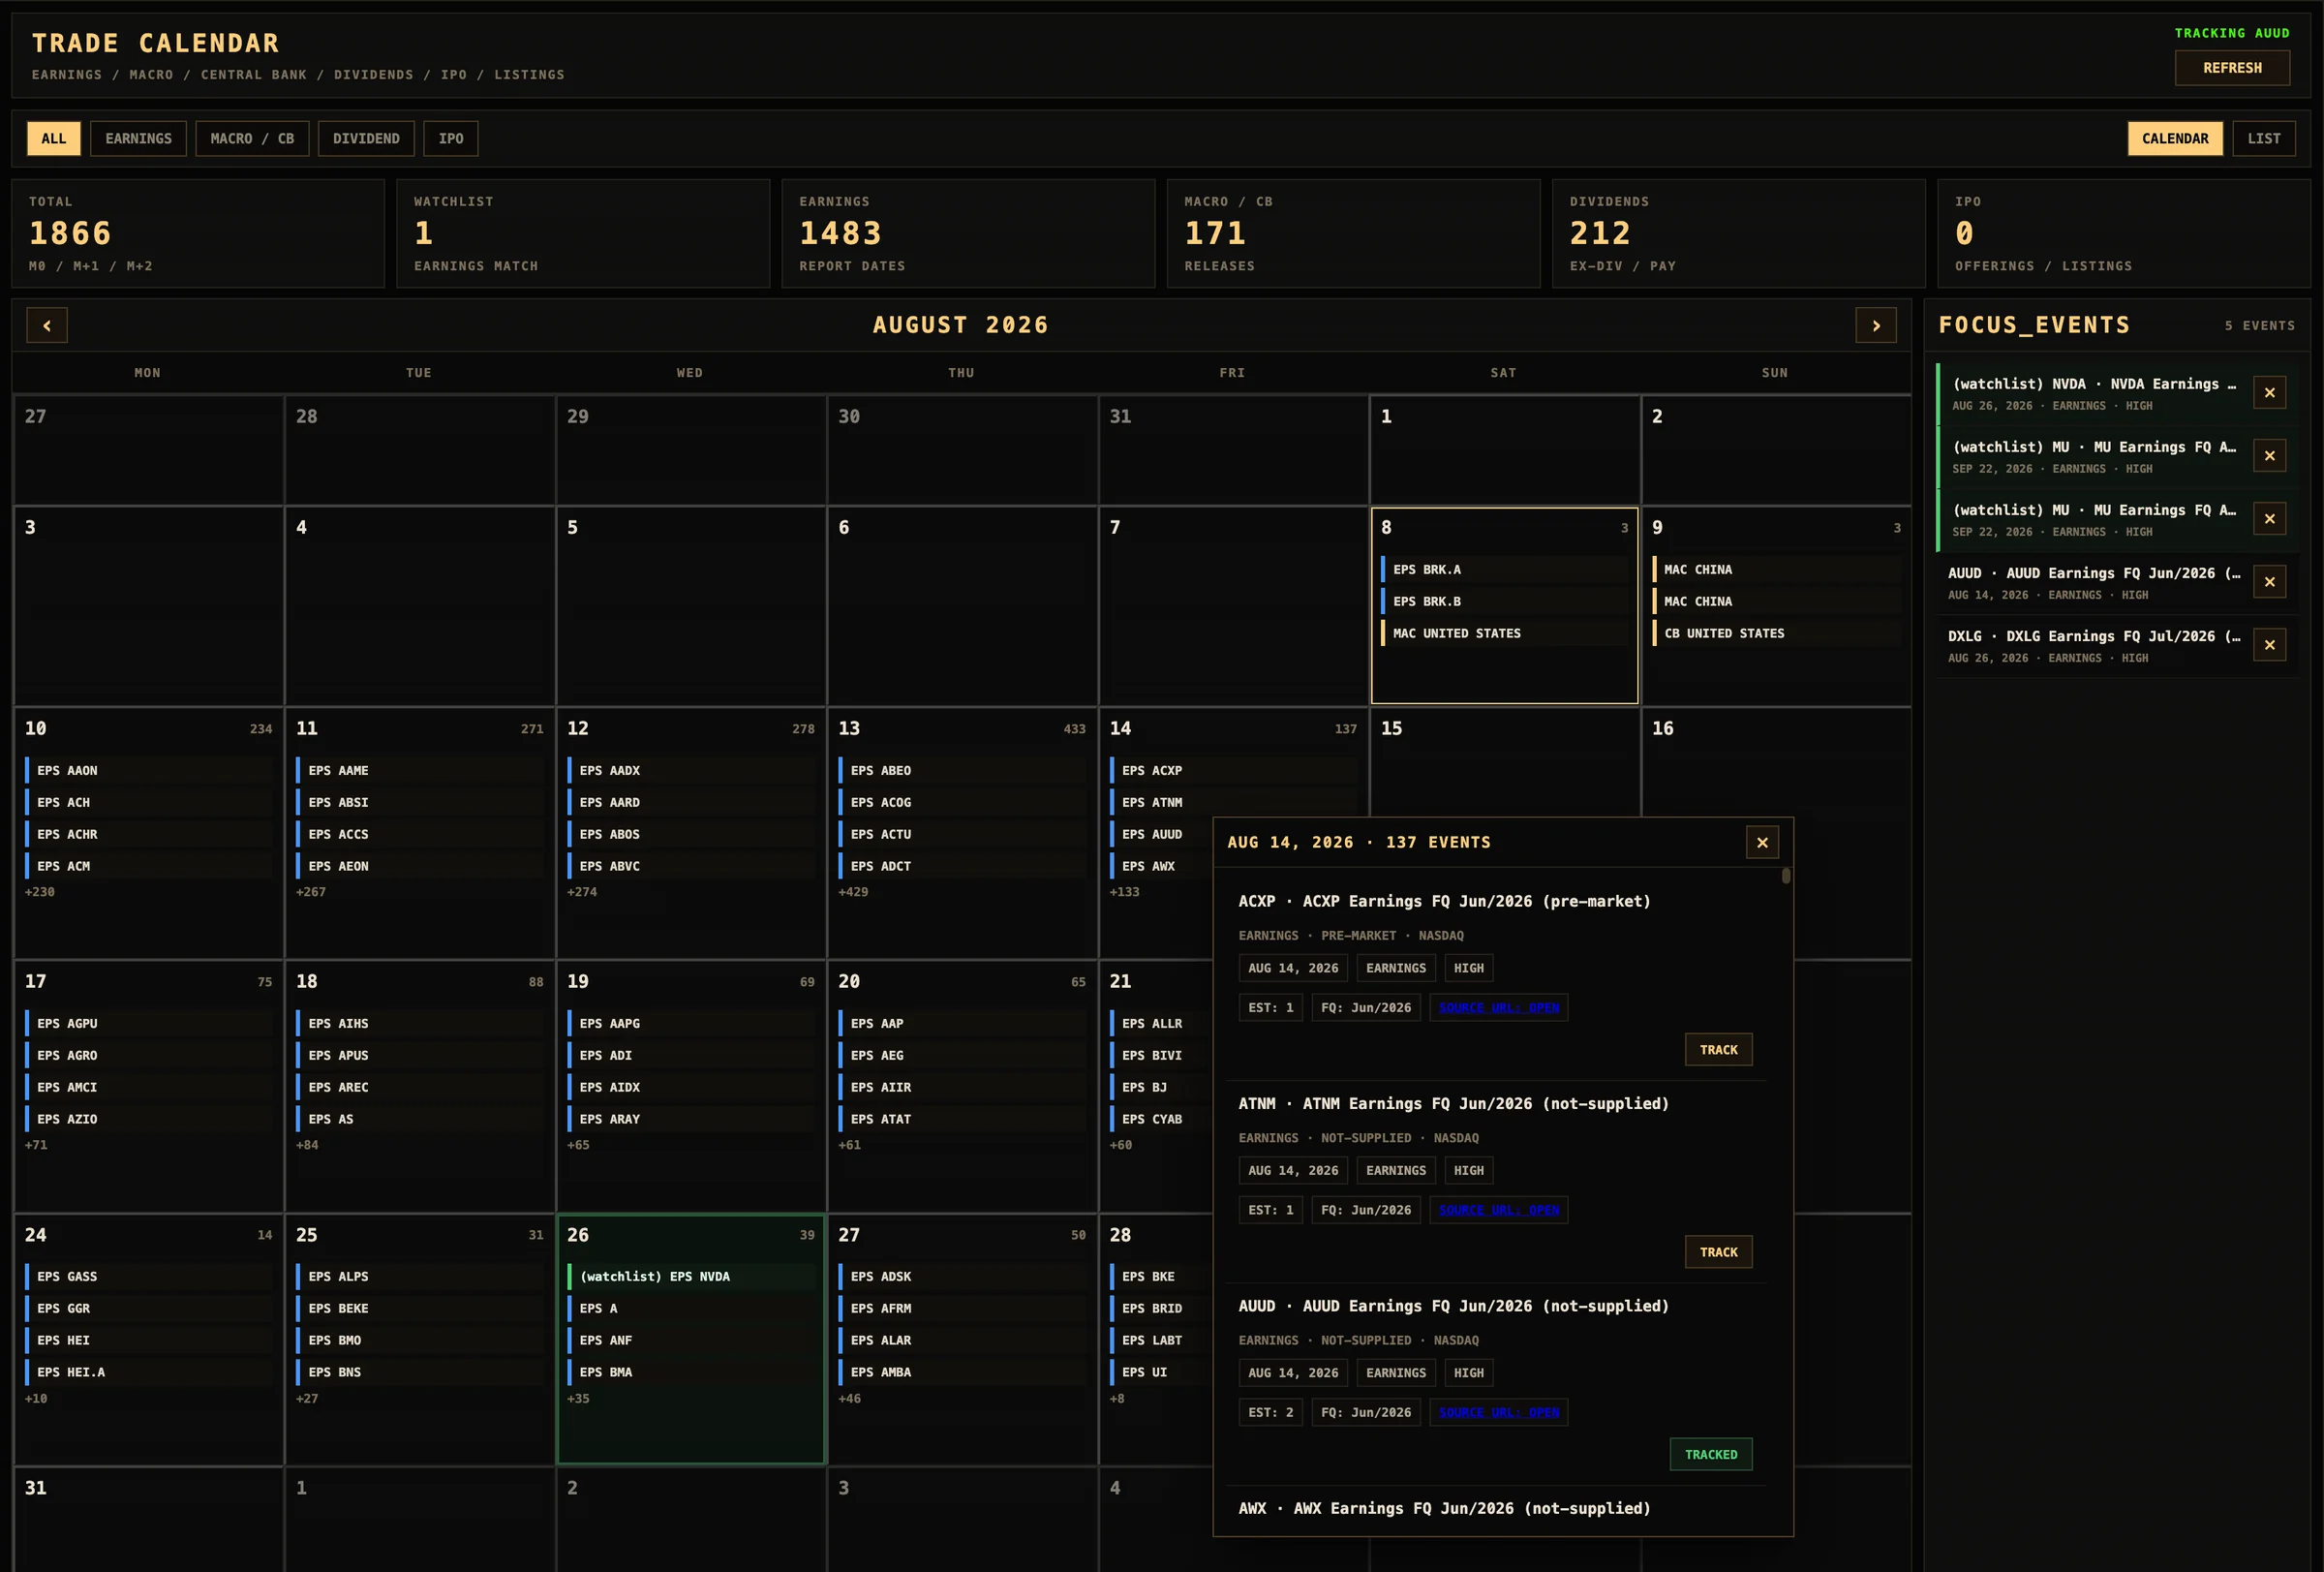Select the WATCHLIST summary card
2324x1572 pixels.
583,234
